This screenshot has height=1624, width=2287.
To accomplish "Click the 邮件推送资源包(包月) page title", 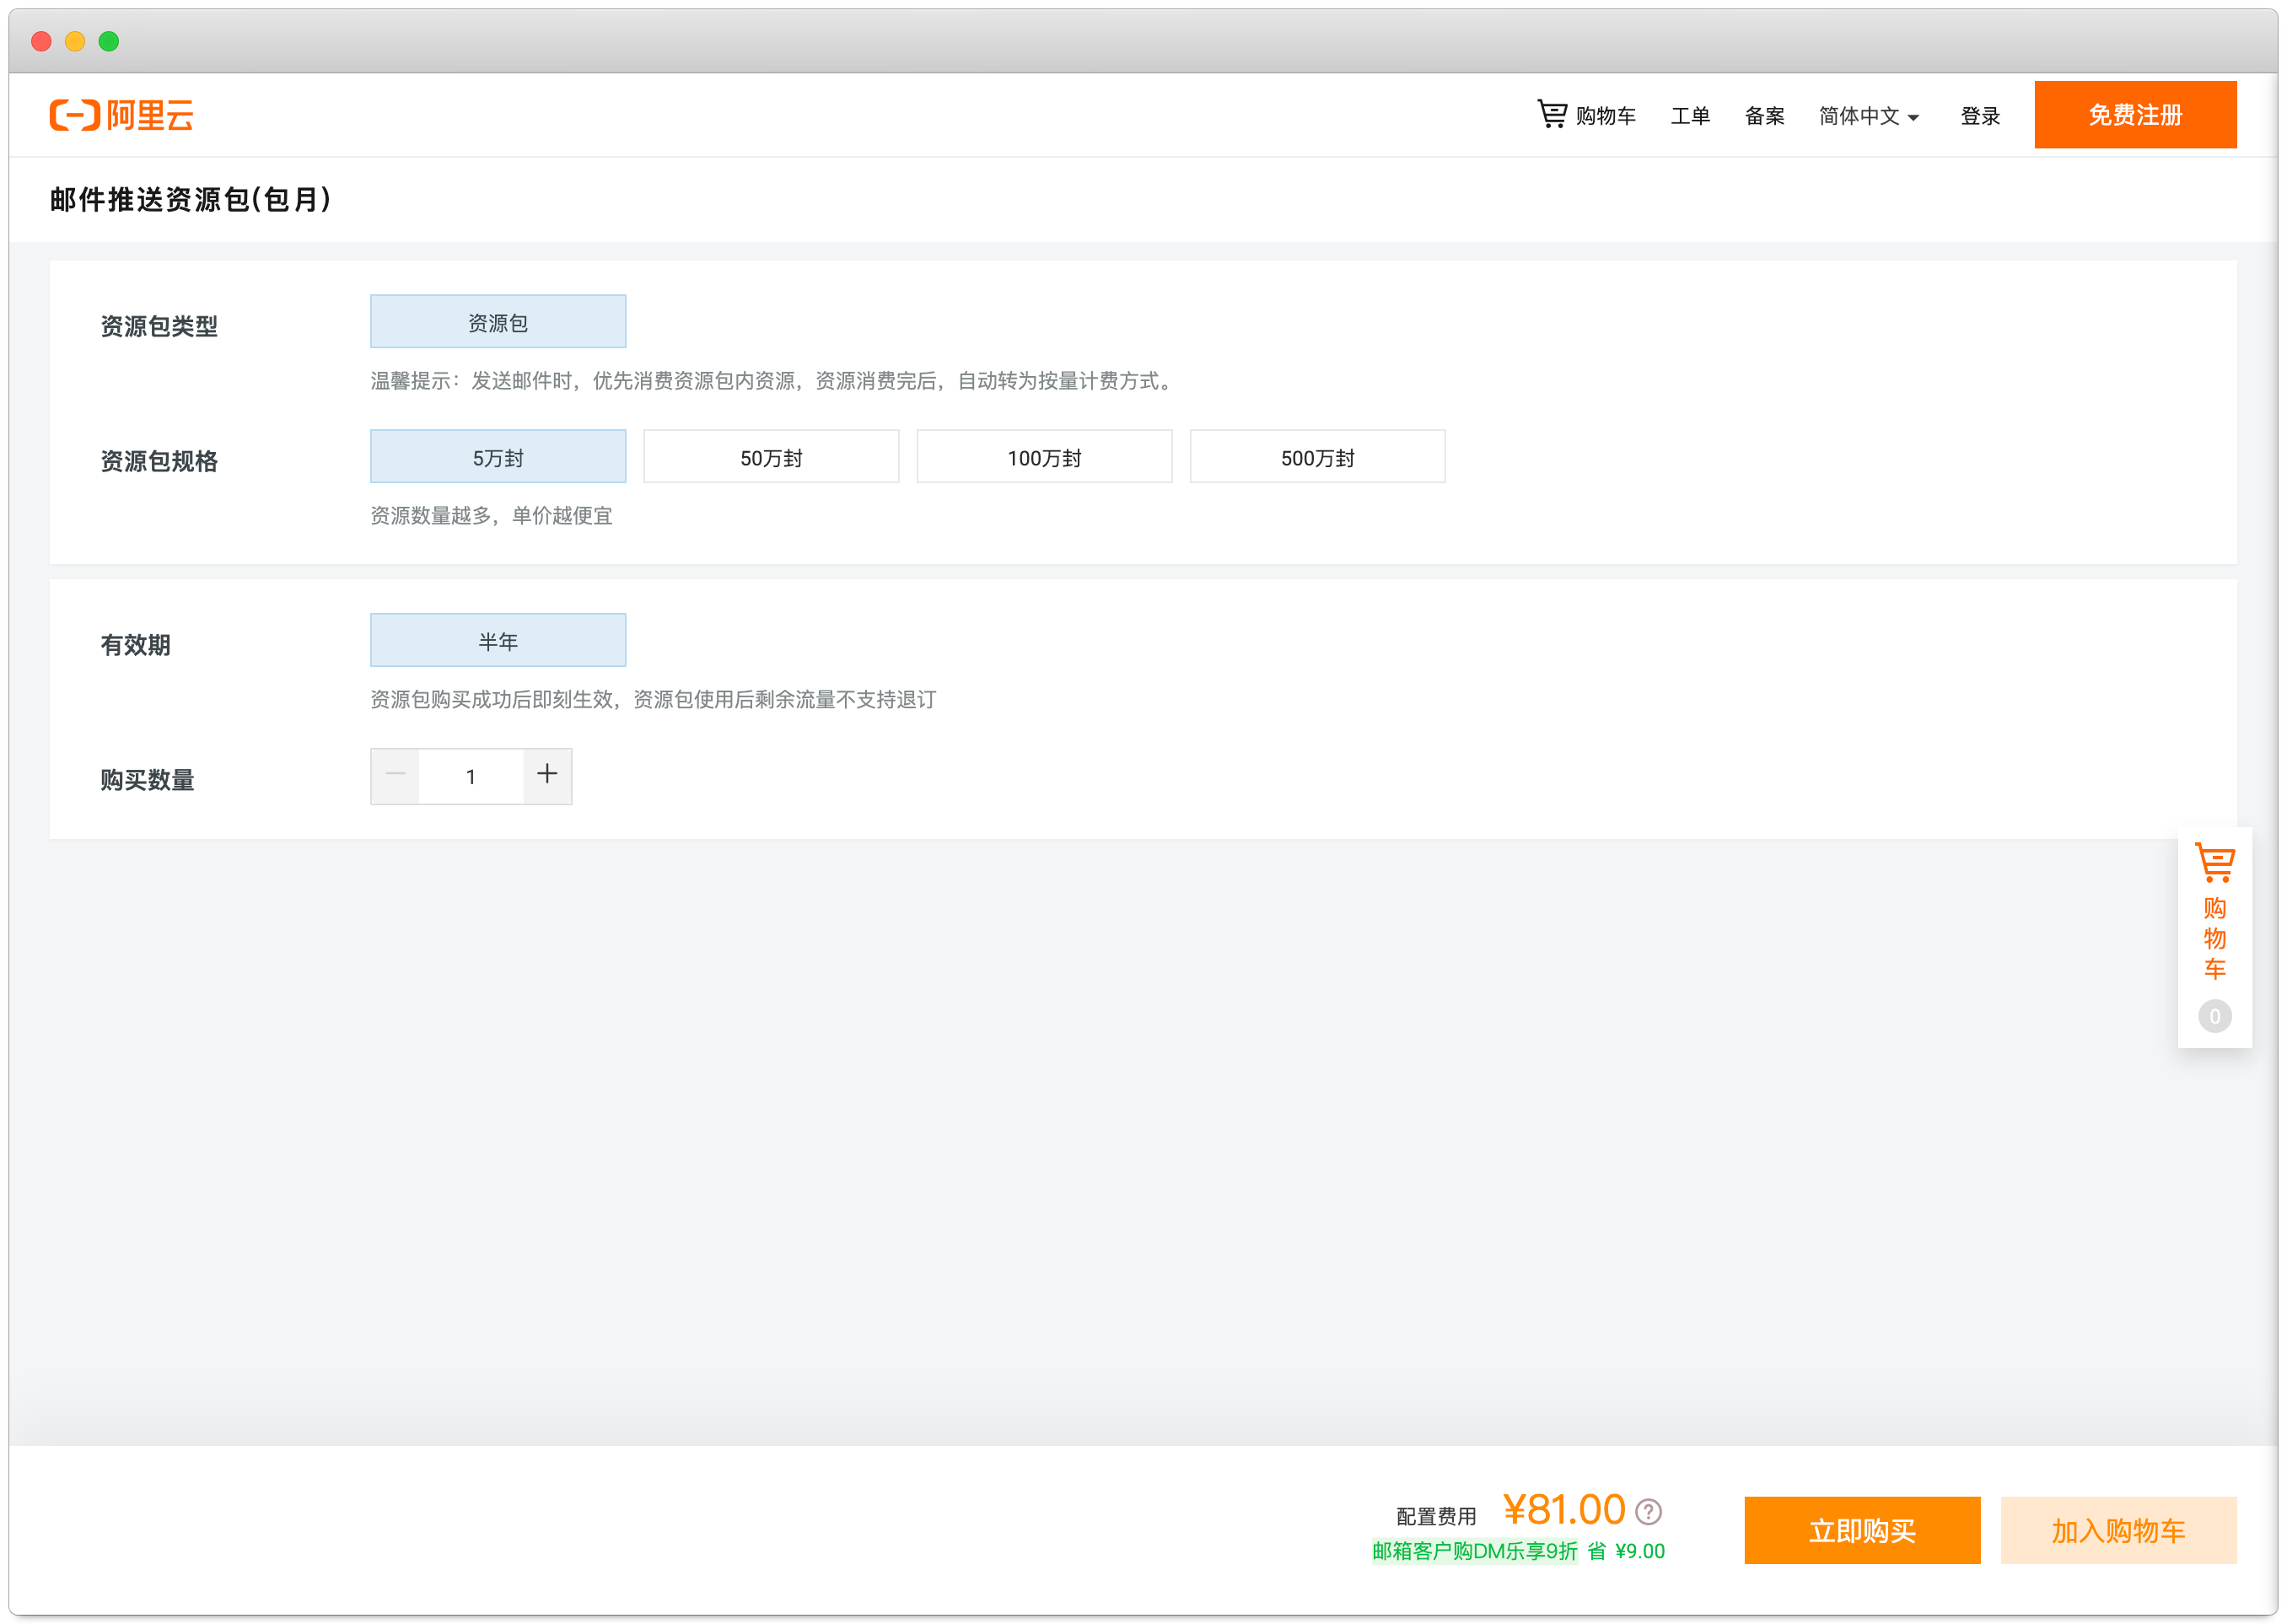I will (x=190, y=199).
